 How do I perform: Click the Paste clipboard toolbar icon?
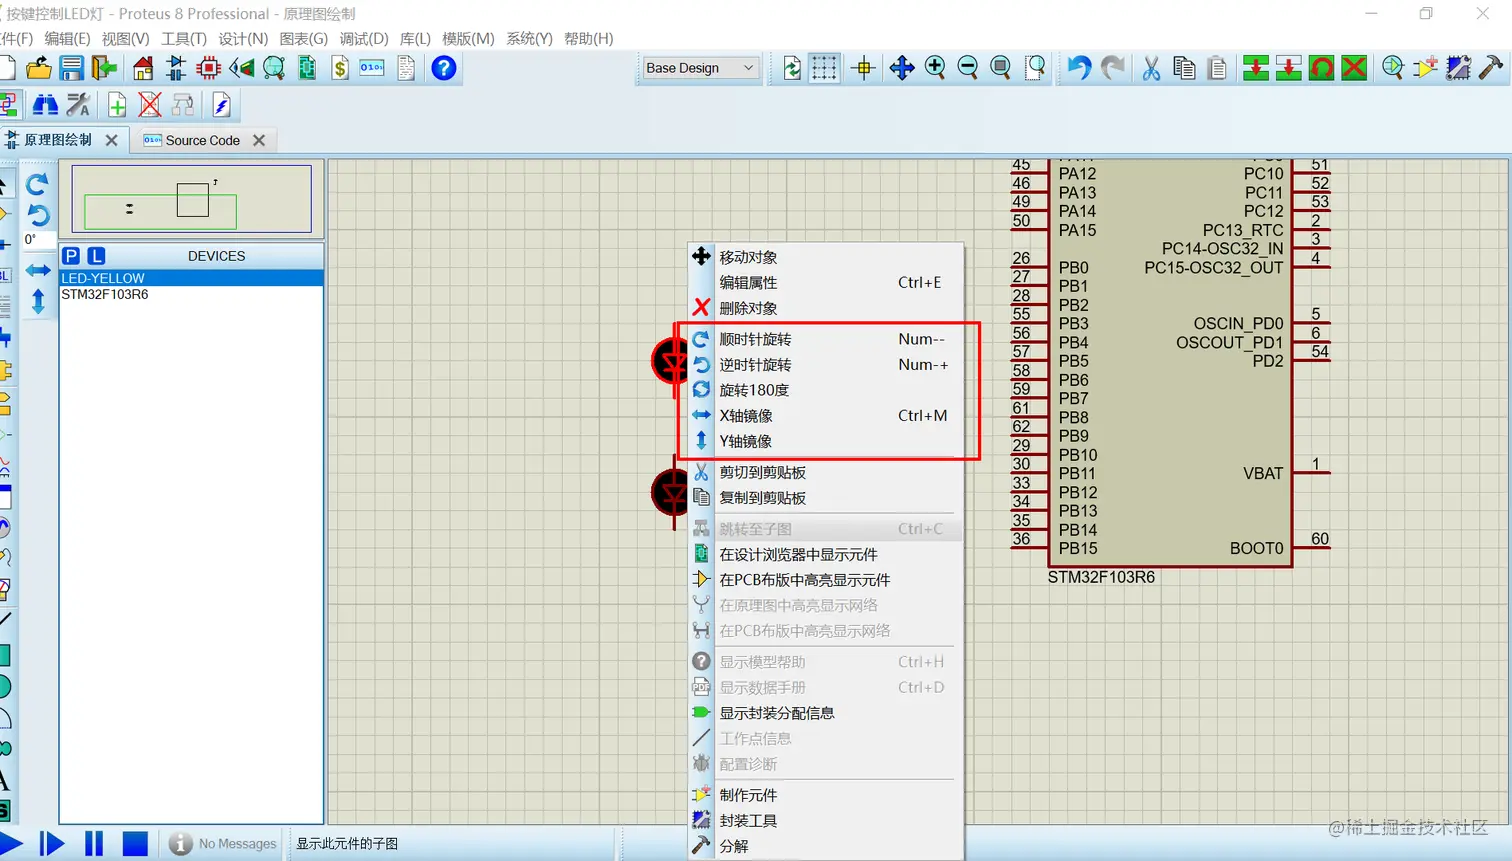point(1217,68)
